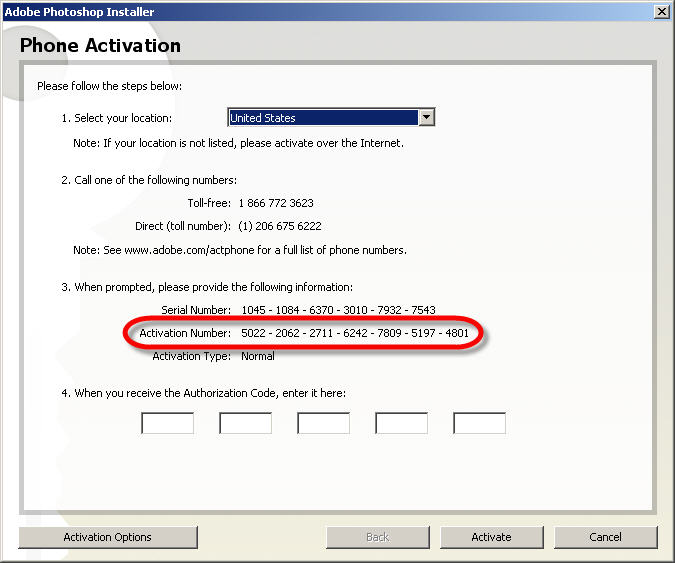Viewport: 675px width, 563px height.
Task: Click the 'activate over the Internet' note
Action: coord(238,143)
